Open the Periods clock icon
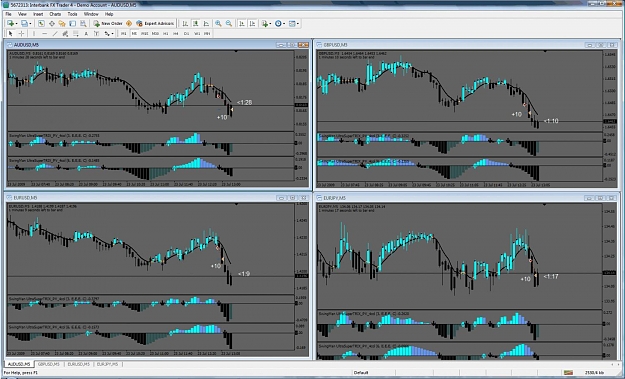This screenshot has width=625, height=379. pos(278,24)
